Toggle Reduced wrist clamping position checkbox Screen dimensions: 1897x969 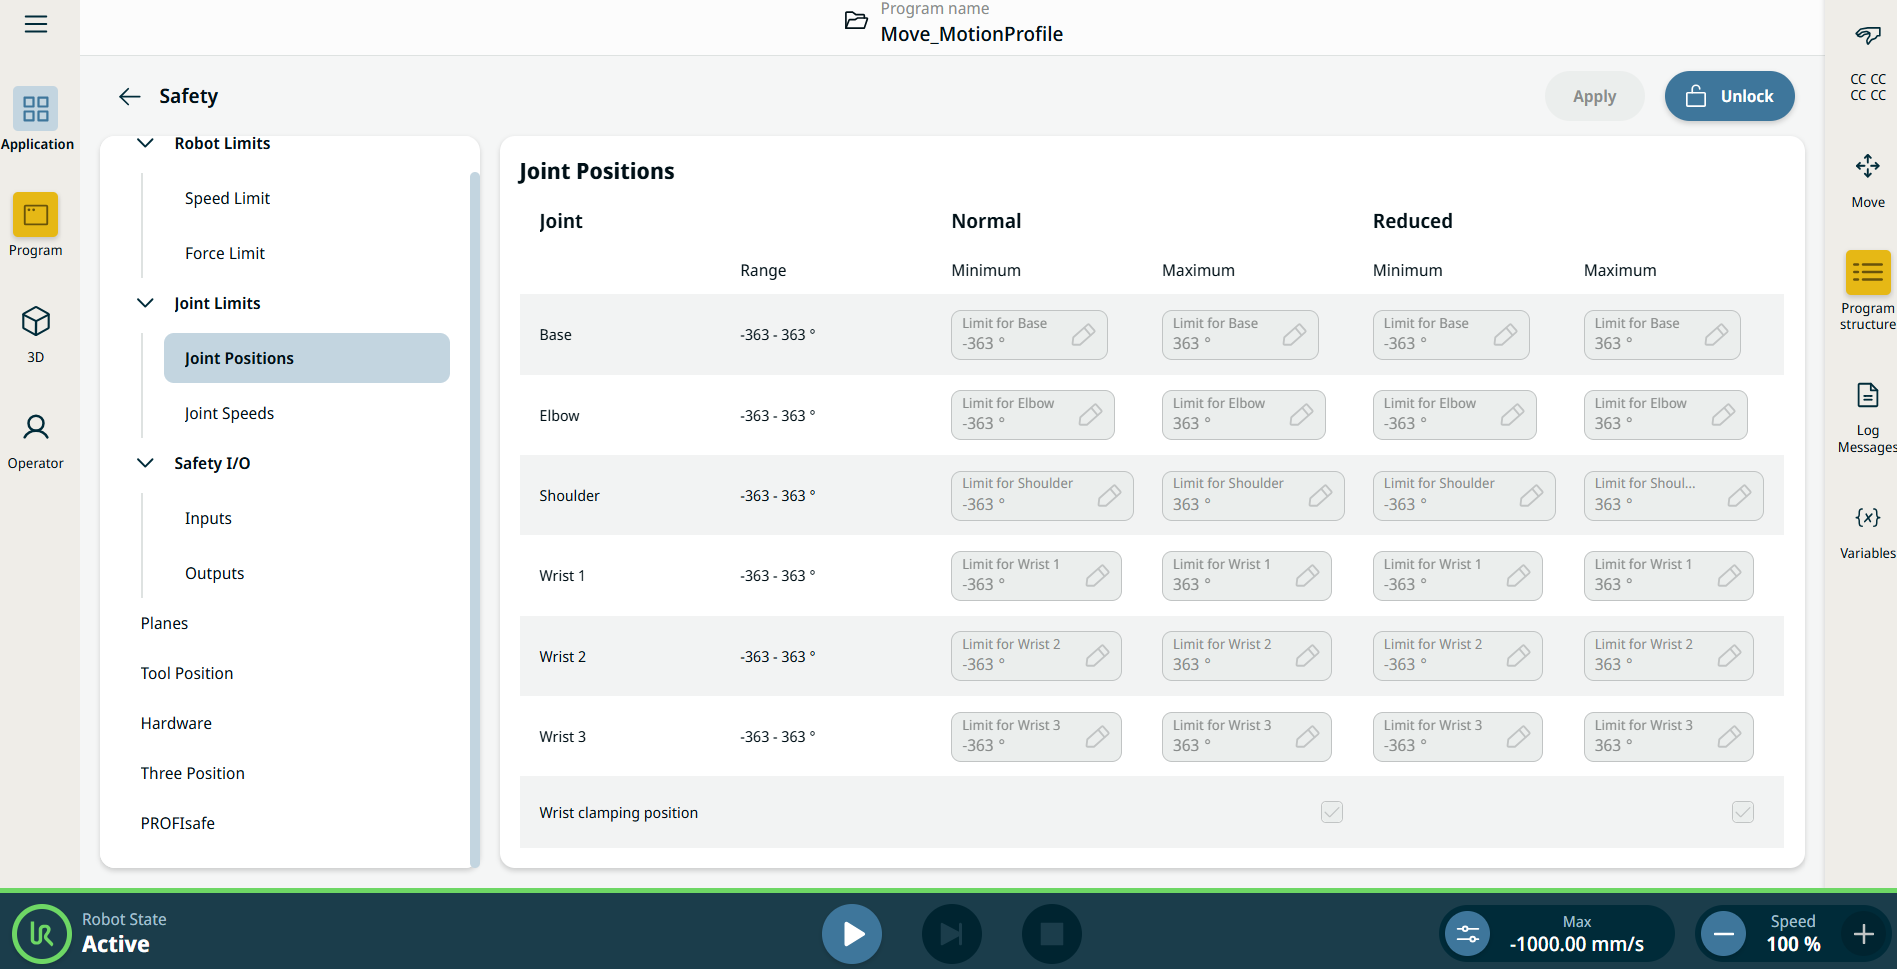pos(1742,812)
